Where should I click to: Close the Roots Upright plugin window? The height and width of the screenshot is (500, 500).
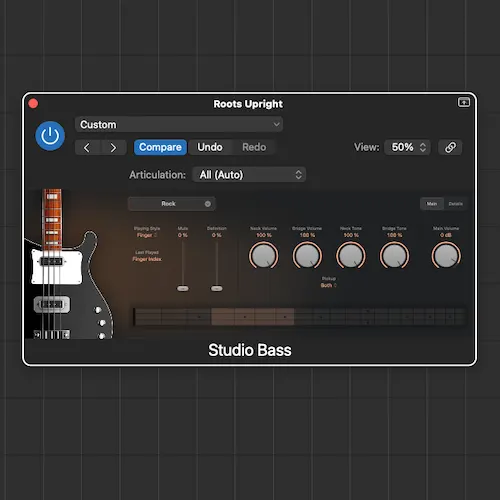pyautogui.click(x=33, y=104)
